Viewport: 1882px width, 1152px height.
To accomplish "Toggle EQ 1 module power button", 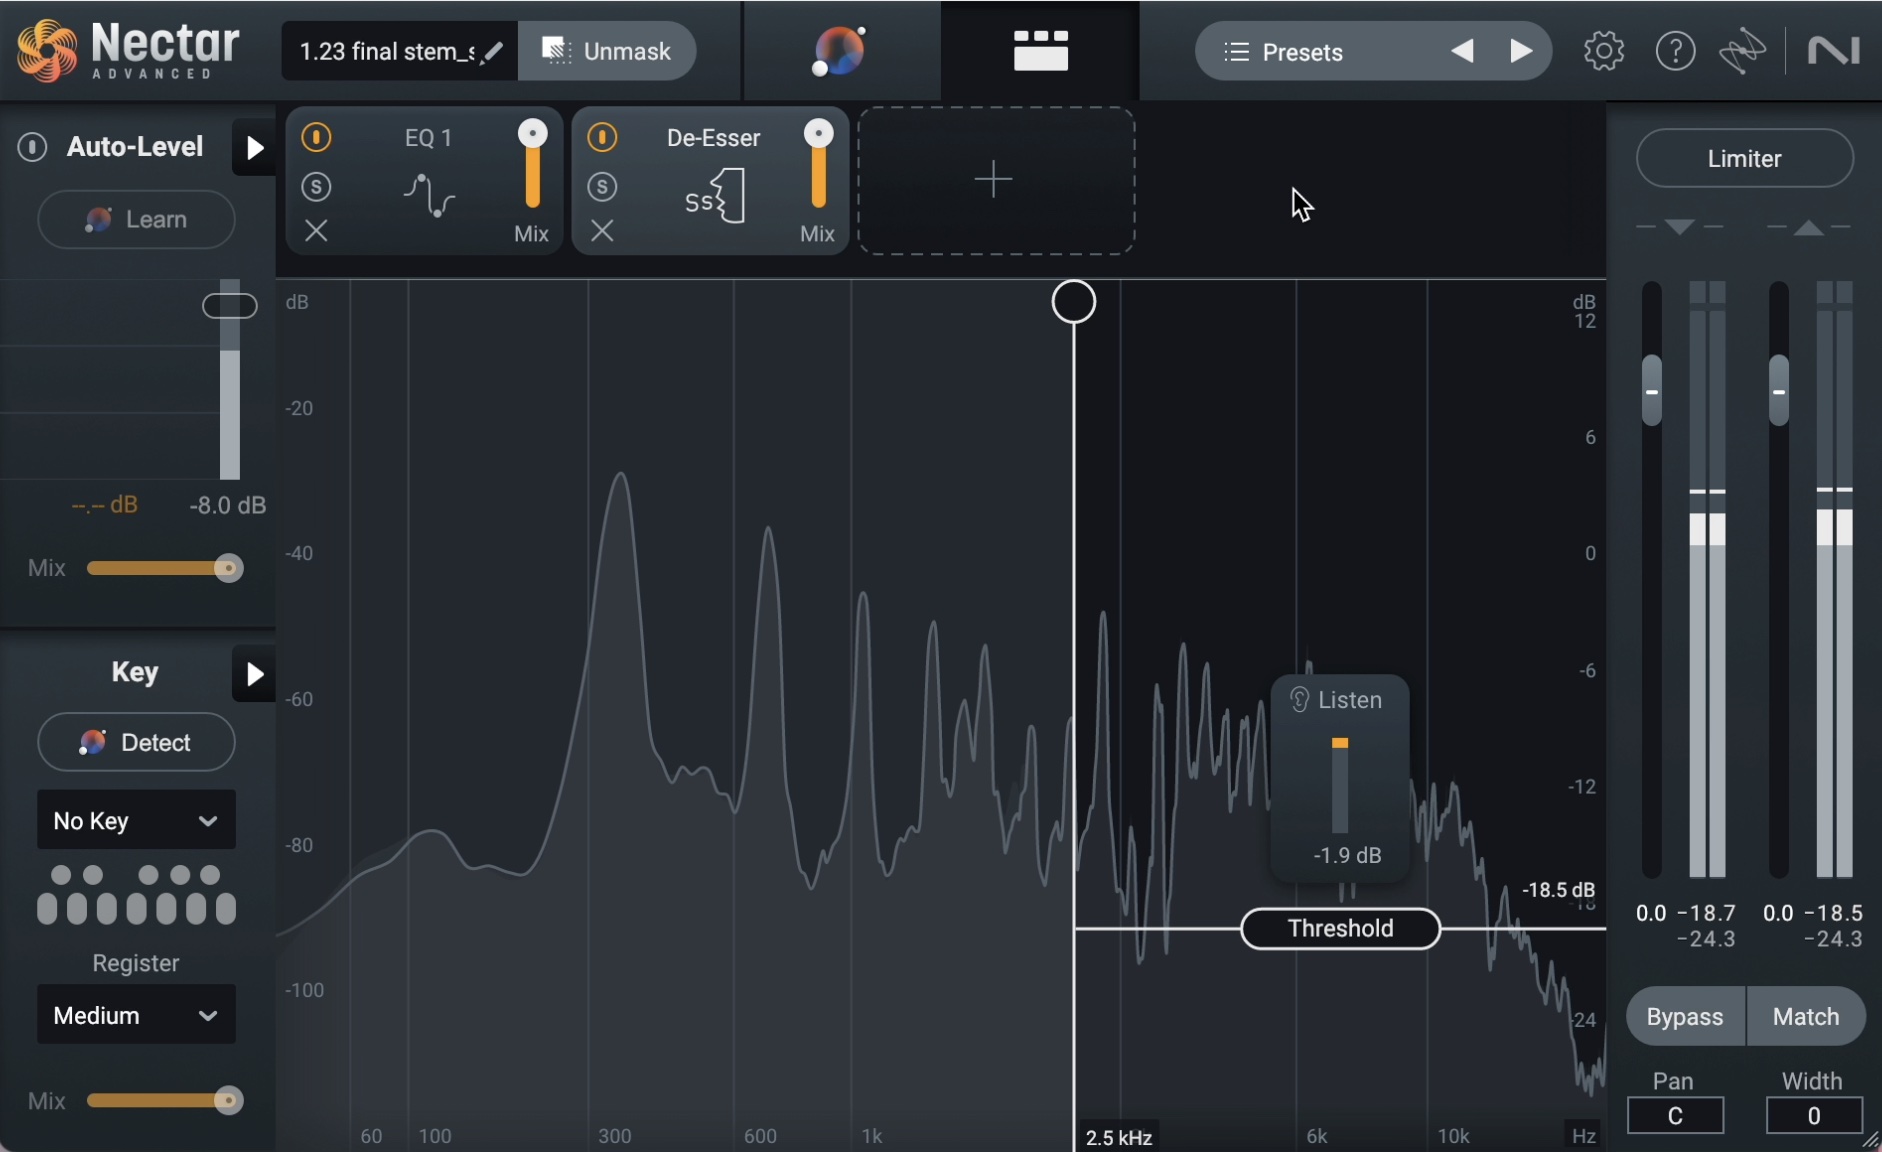I will pyautogui.click(x=316, y=137).
